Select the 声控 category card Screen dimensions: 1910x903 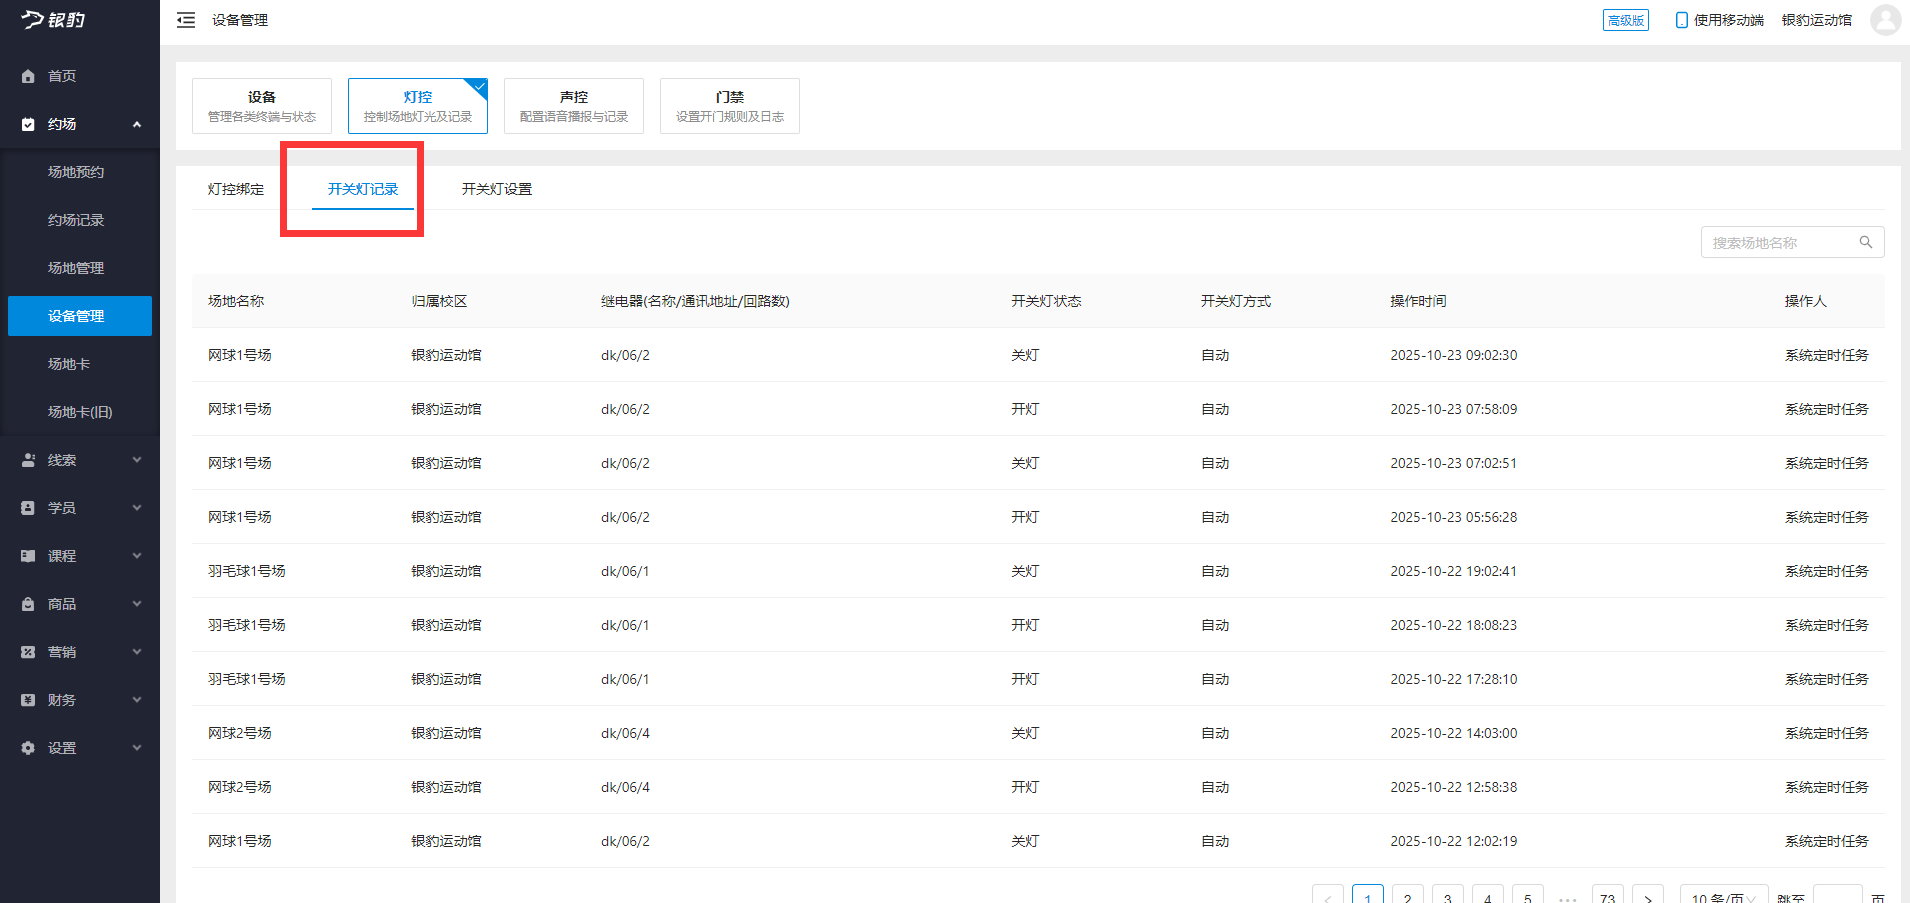(573, 106)
